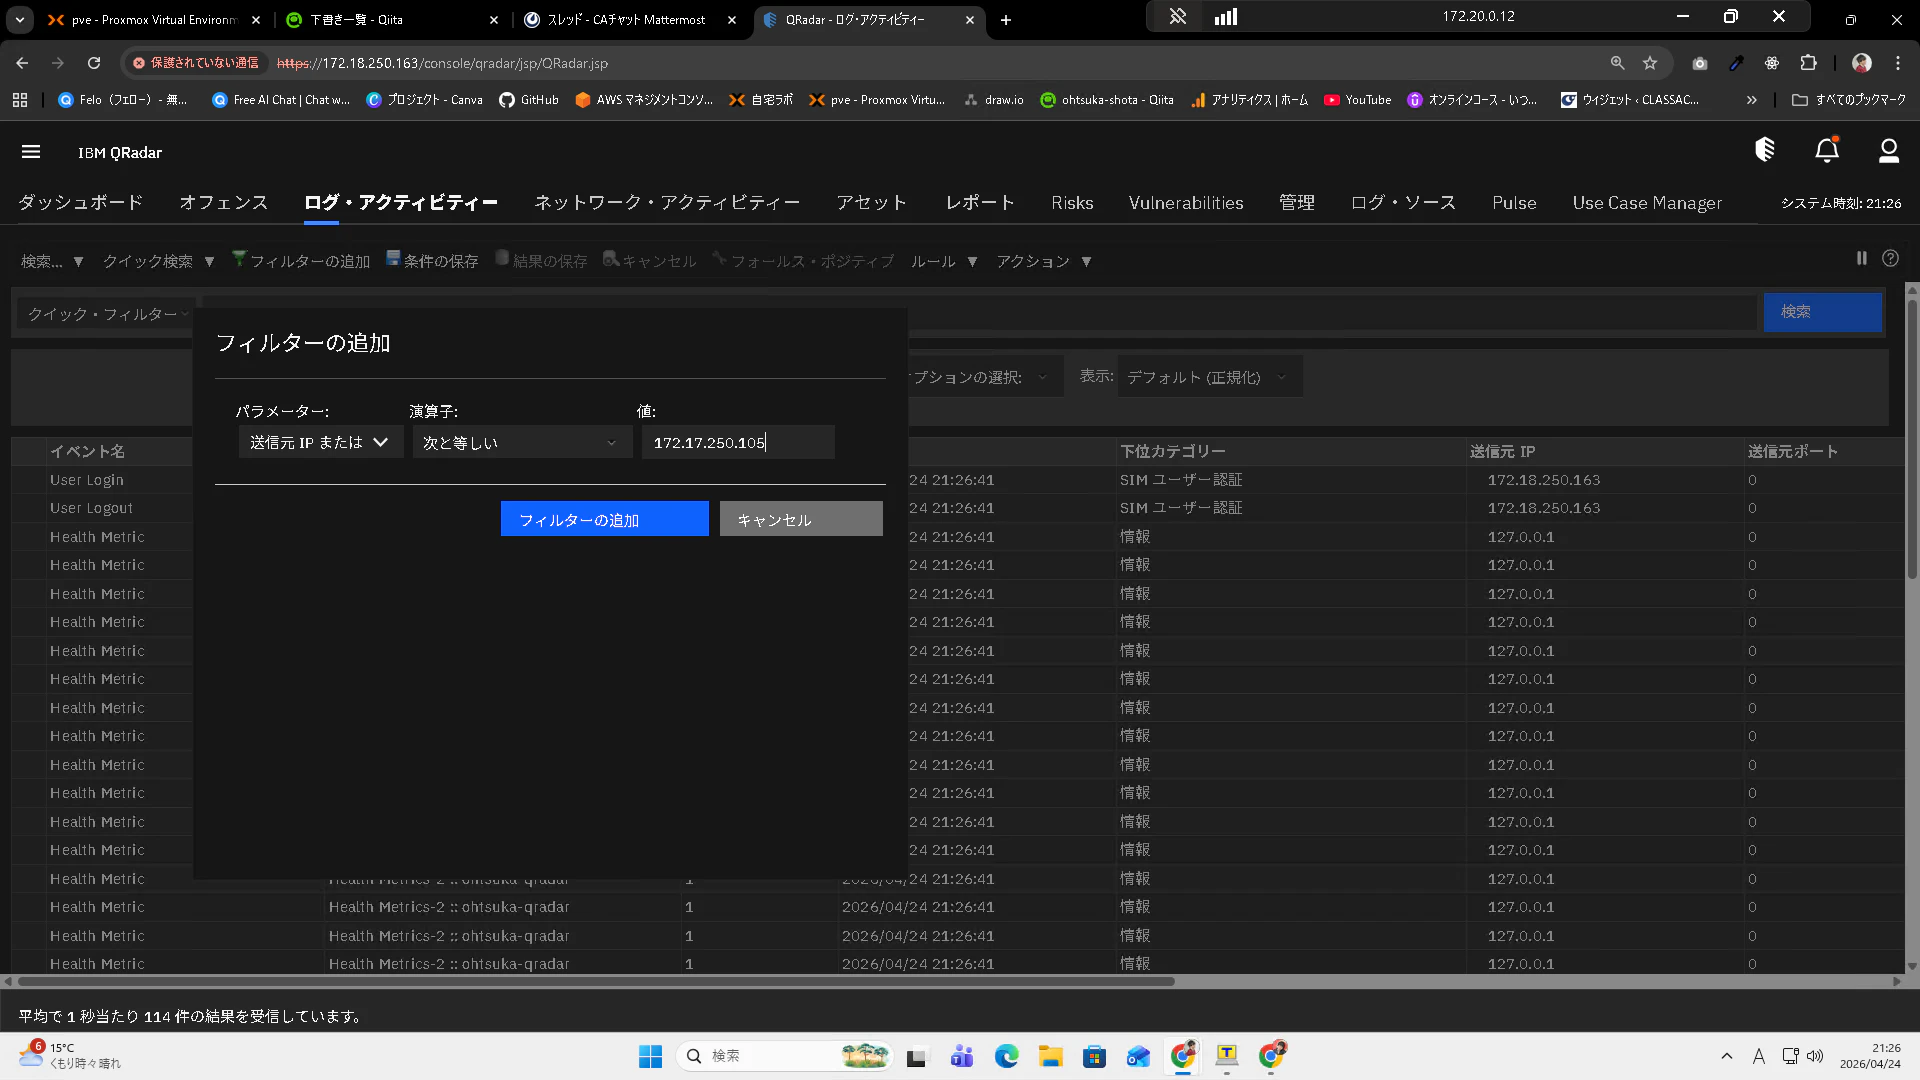Expand the パラメーター dropdown (送信元 IP または)

coord(320,442)
